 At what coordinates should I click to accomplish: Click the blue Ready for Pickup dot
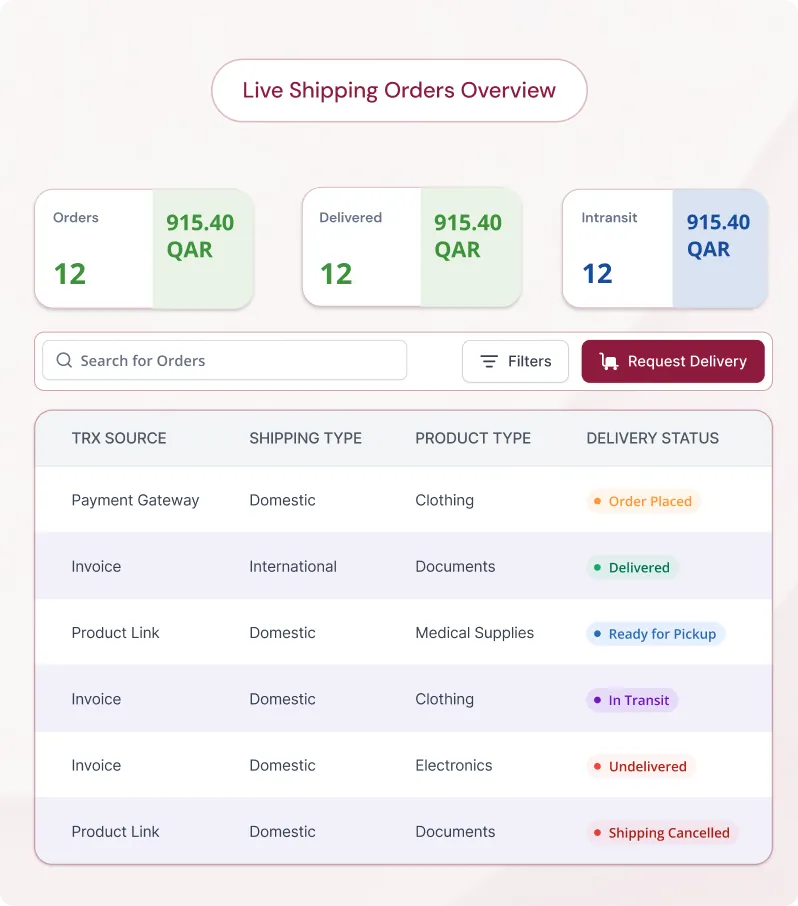(597, 634)
